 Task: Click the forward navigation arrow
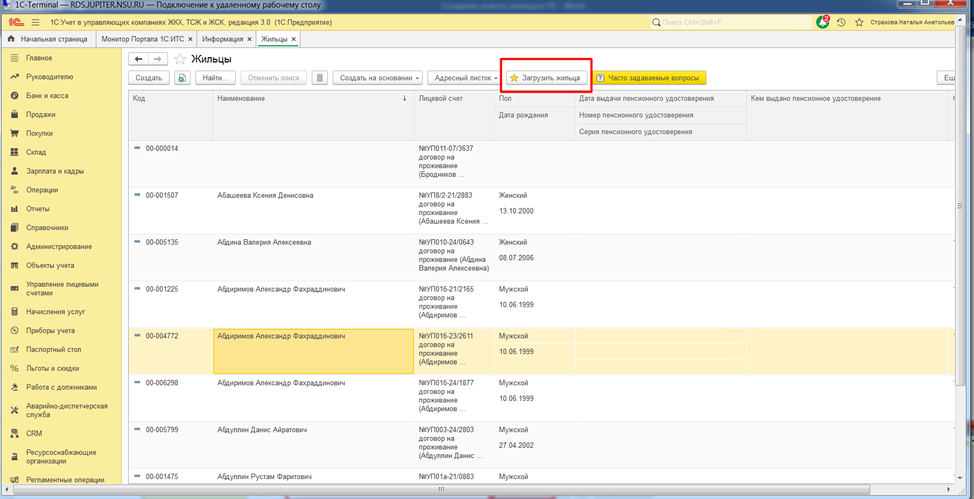[x=158, y=59]
